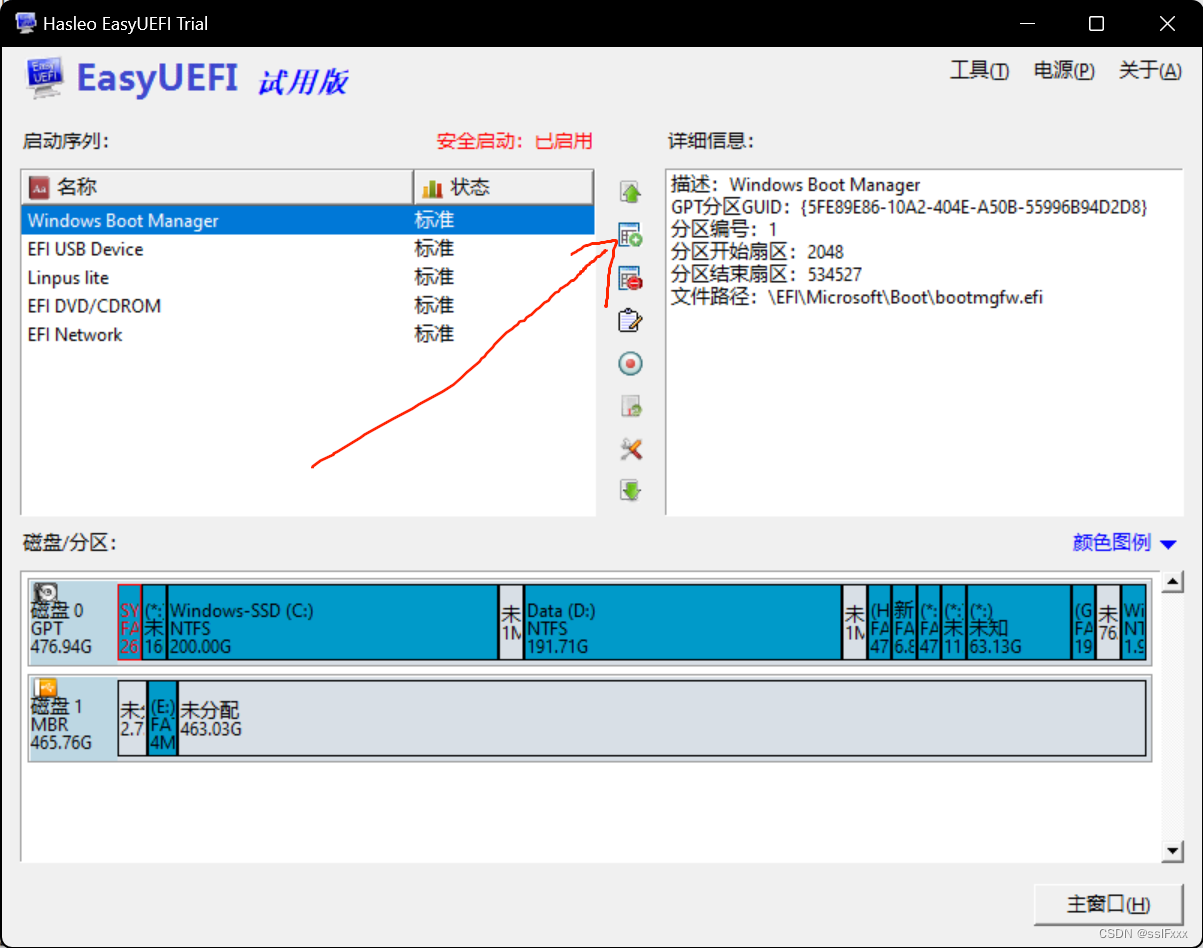This screenshot has height=948, width=1203.
Task: Click the Hasleo app icon in title bar
Action: [x=25, y=23]
